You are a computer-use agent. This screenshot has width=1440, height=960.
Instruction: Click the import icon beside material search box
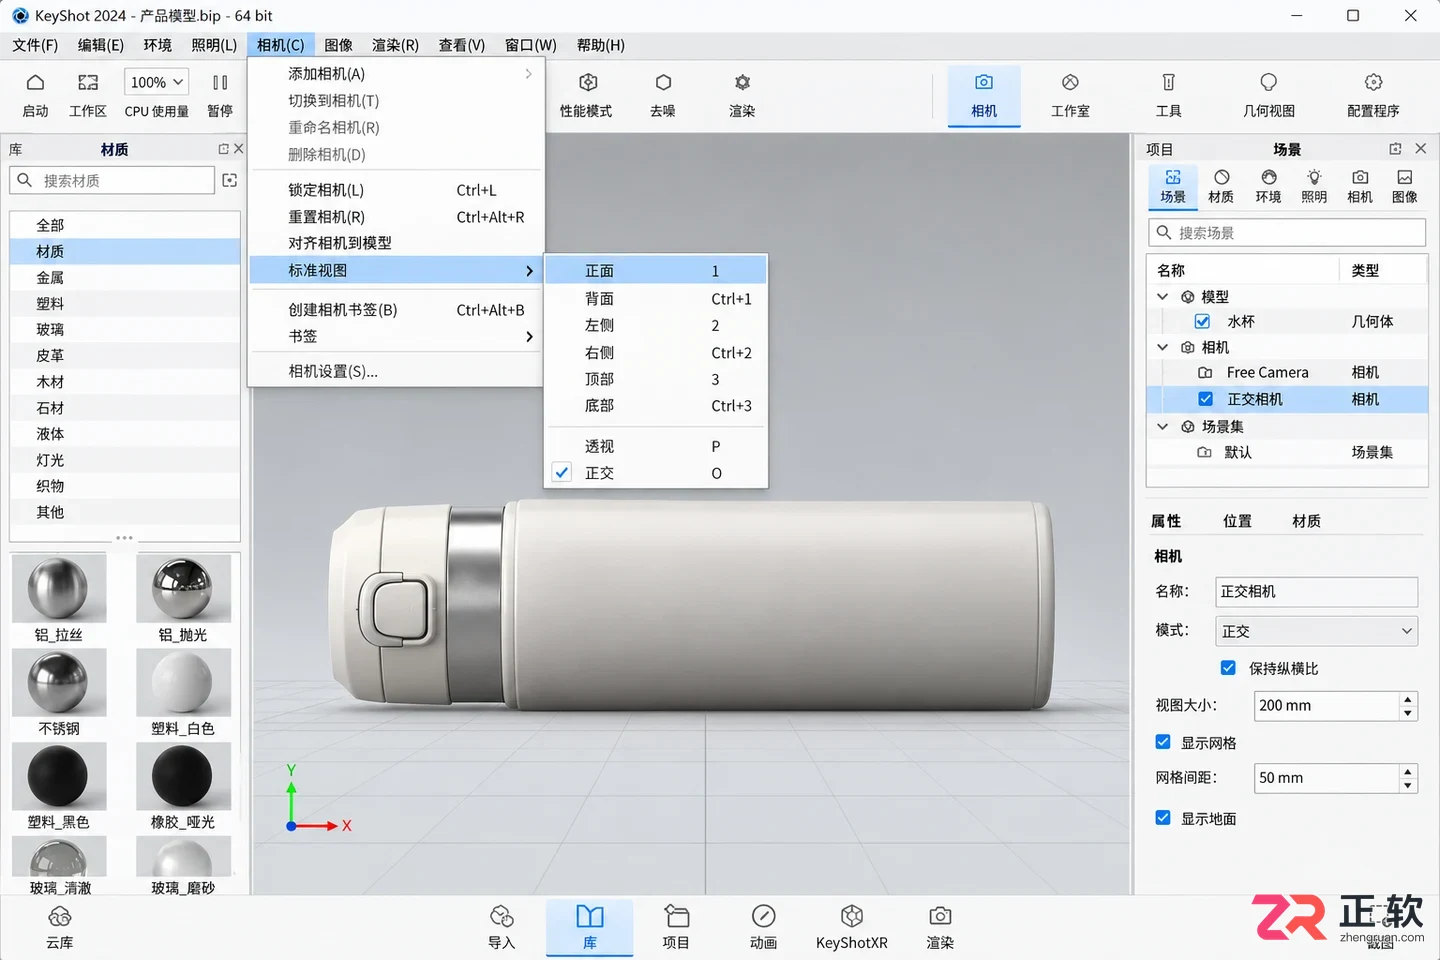pos(230,180)
